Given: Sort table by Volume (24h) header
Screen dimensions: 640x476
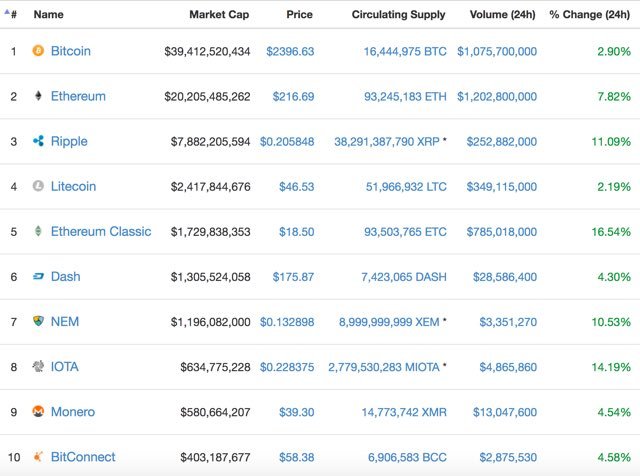Looking at the screenshot, I should [x=502, y=15].
